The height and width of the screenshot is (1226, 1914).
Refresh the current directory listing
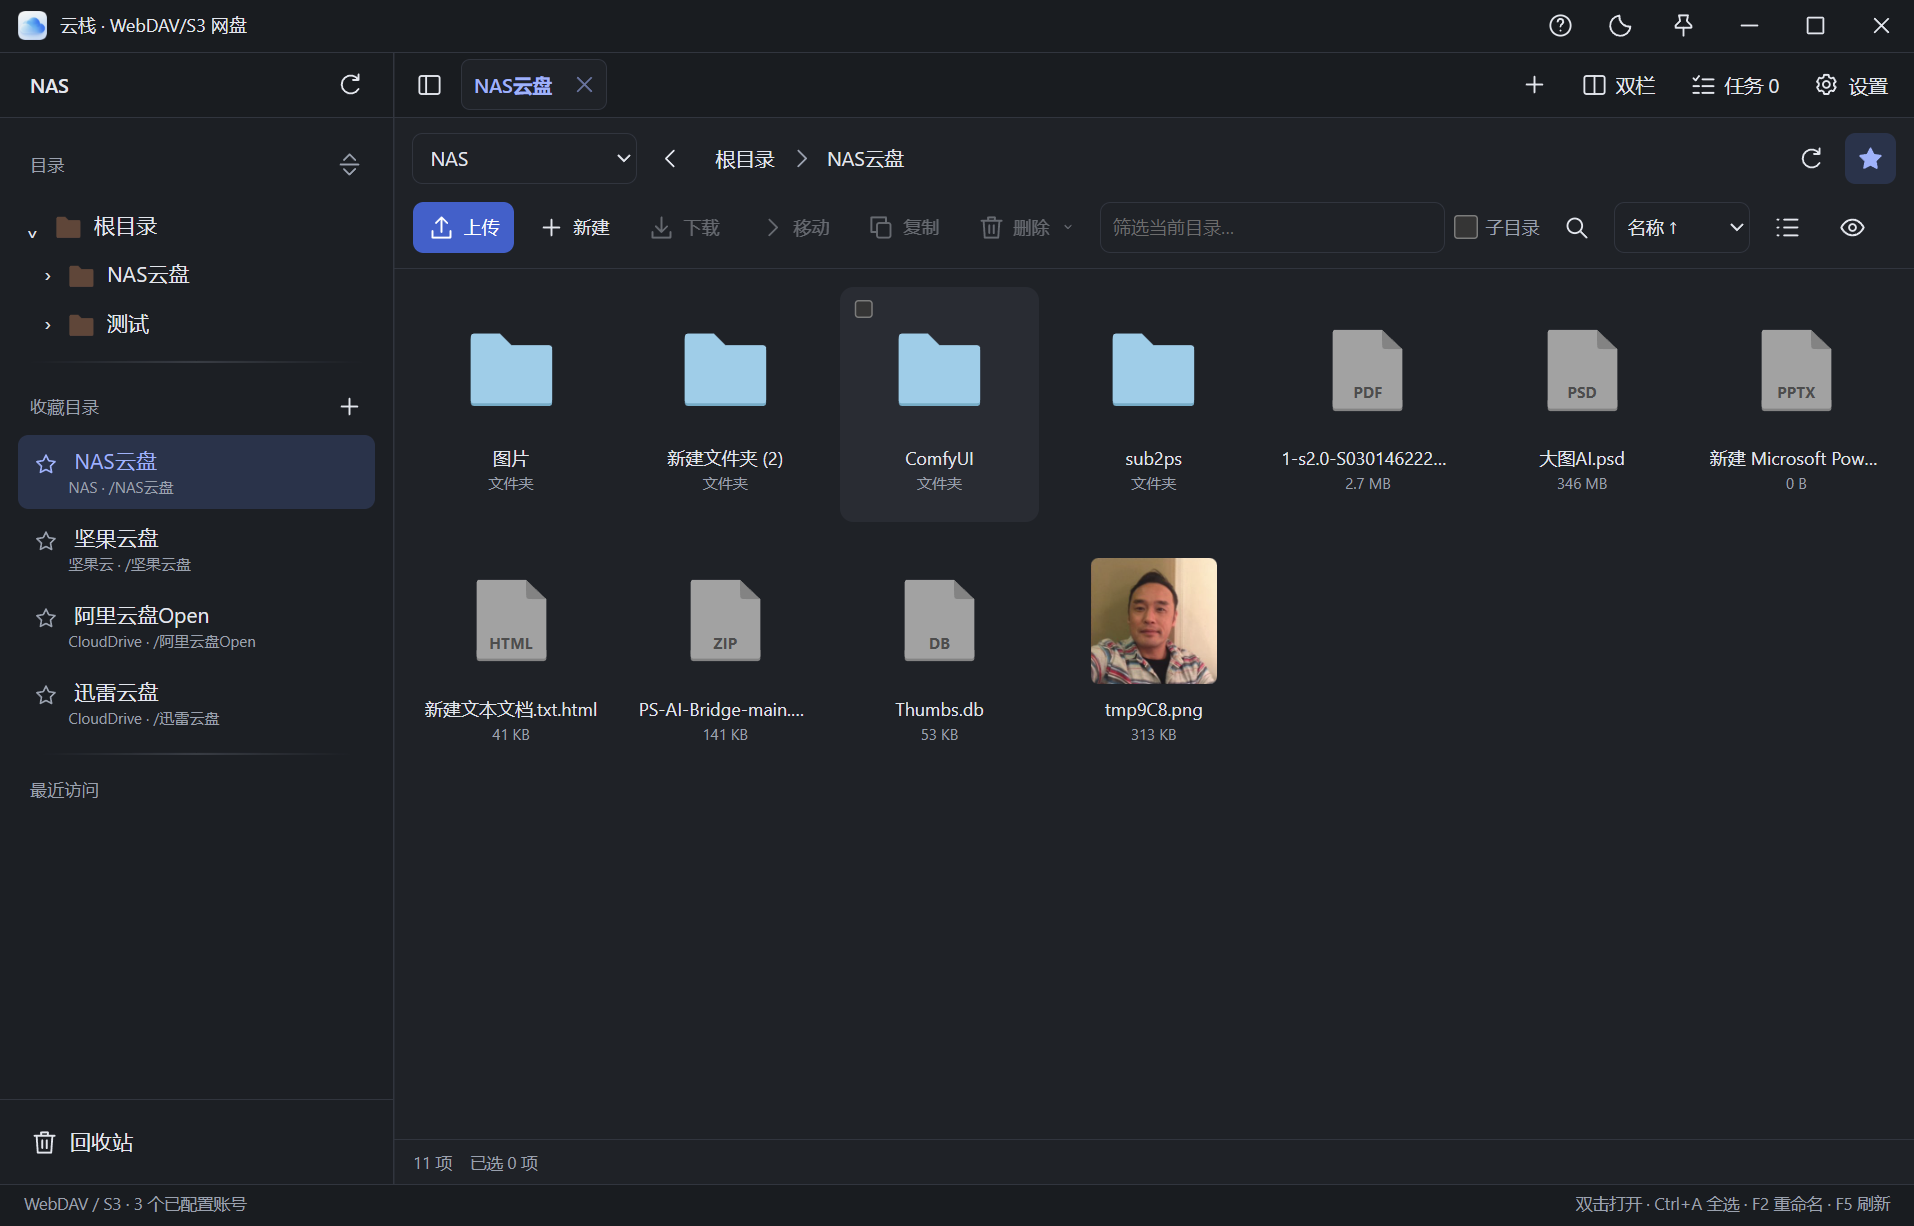click(1811, 159)
